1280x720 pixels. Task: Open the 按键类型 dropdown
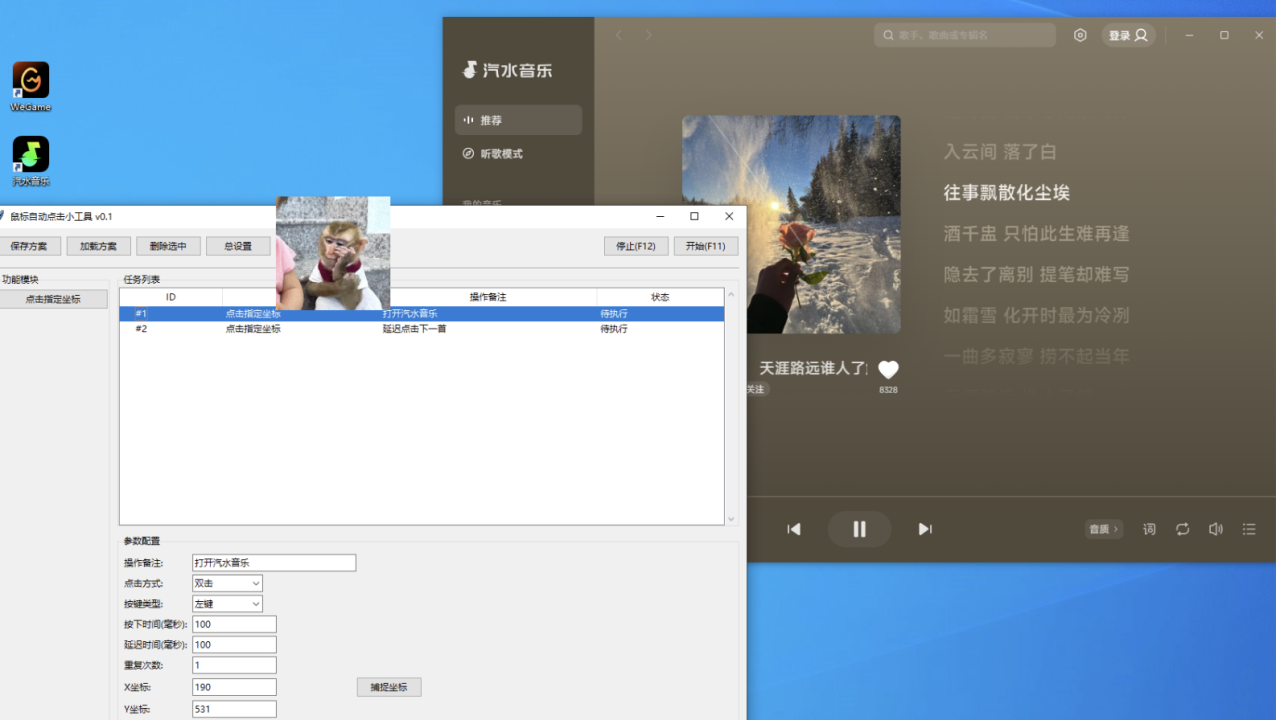pos(228,604)
